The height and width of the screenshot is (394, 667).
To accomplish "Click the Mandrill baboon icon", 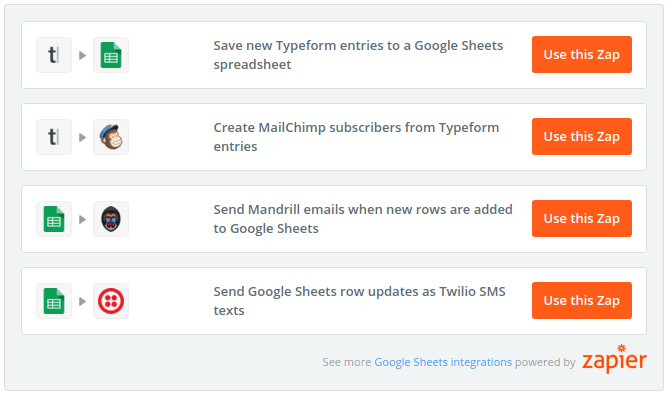I will coord(111,219).
